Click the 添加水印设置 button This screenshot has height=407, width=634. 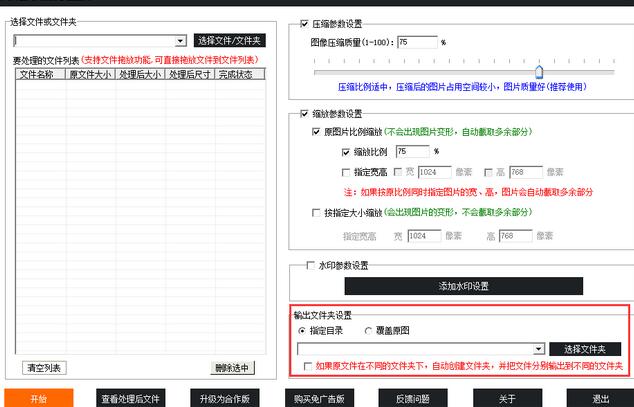(464, 286)
